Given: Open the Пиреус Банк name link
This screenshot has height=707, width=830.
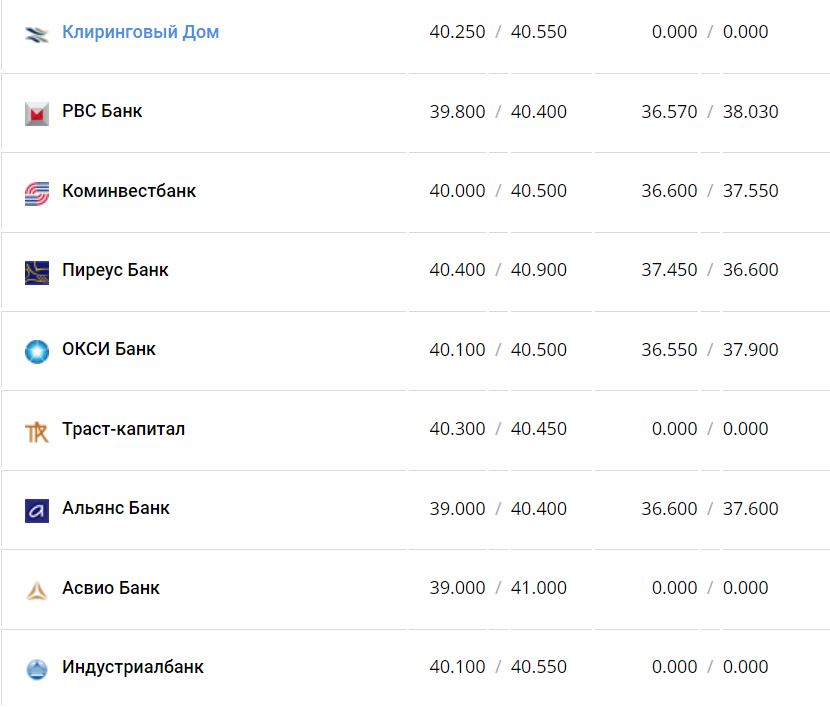Looking at the screenshot, I should point(115,270).
